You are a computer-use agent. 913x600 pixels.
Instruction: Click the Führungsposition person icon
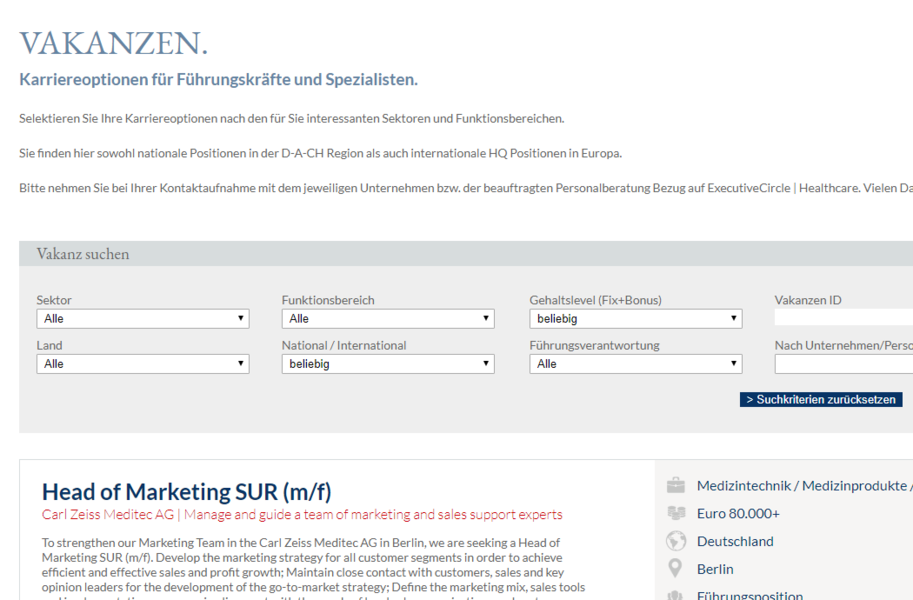click(x=676, y=594)
